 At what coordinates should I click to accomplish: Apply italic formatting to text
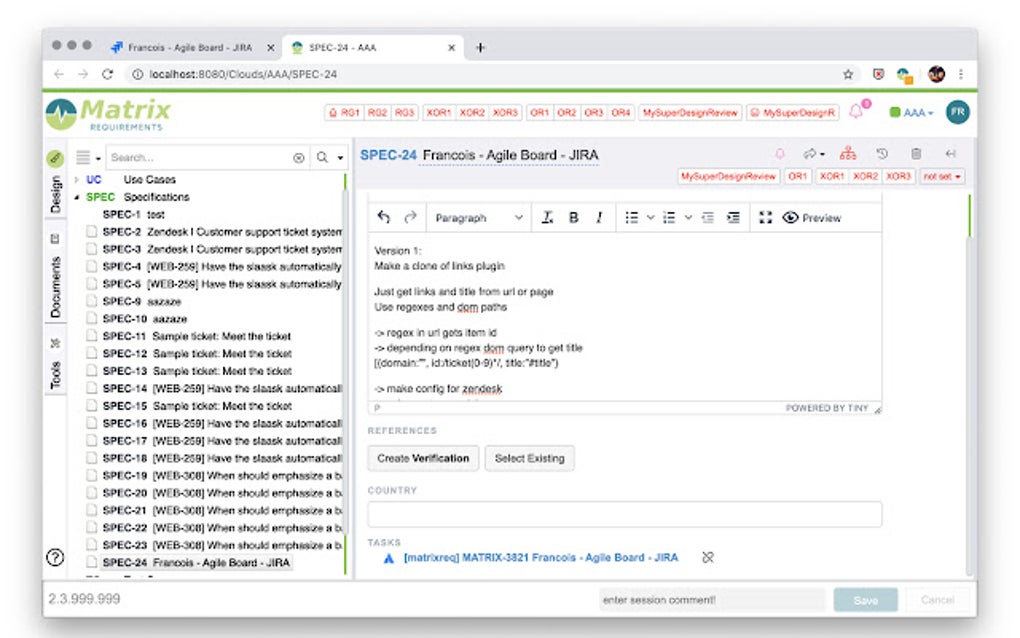pos(597,217)
